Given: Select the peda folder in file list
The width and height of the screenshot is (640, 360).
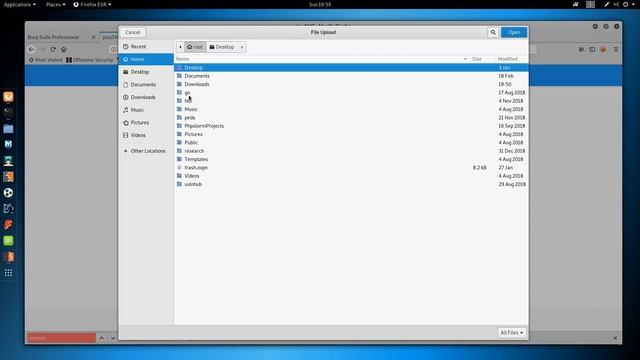Looking at the screenshot, I should point(351,118).
